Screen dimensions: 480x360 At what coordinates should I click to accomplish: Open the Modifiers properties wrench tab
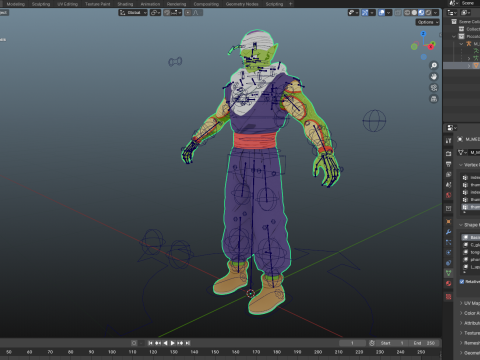coord(448,232)
